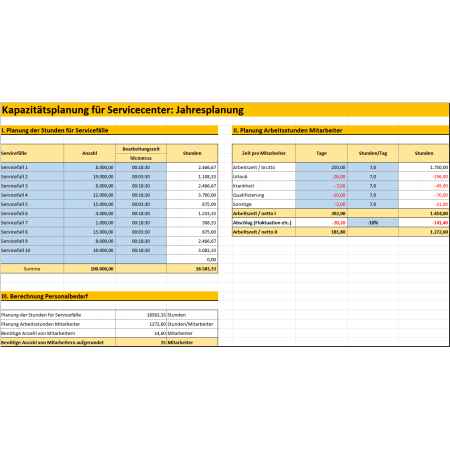Click 'Benötige Anzahl von Mitarbeitern aufgerundet' label

click(x=58, y=342)
